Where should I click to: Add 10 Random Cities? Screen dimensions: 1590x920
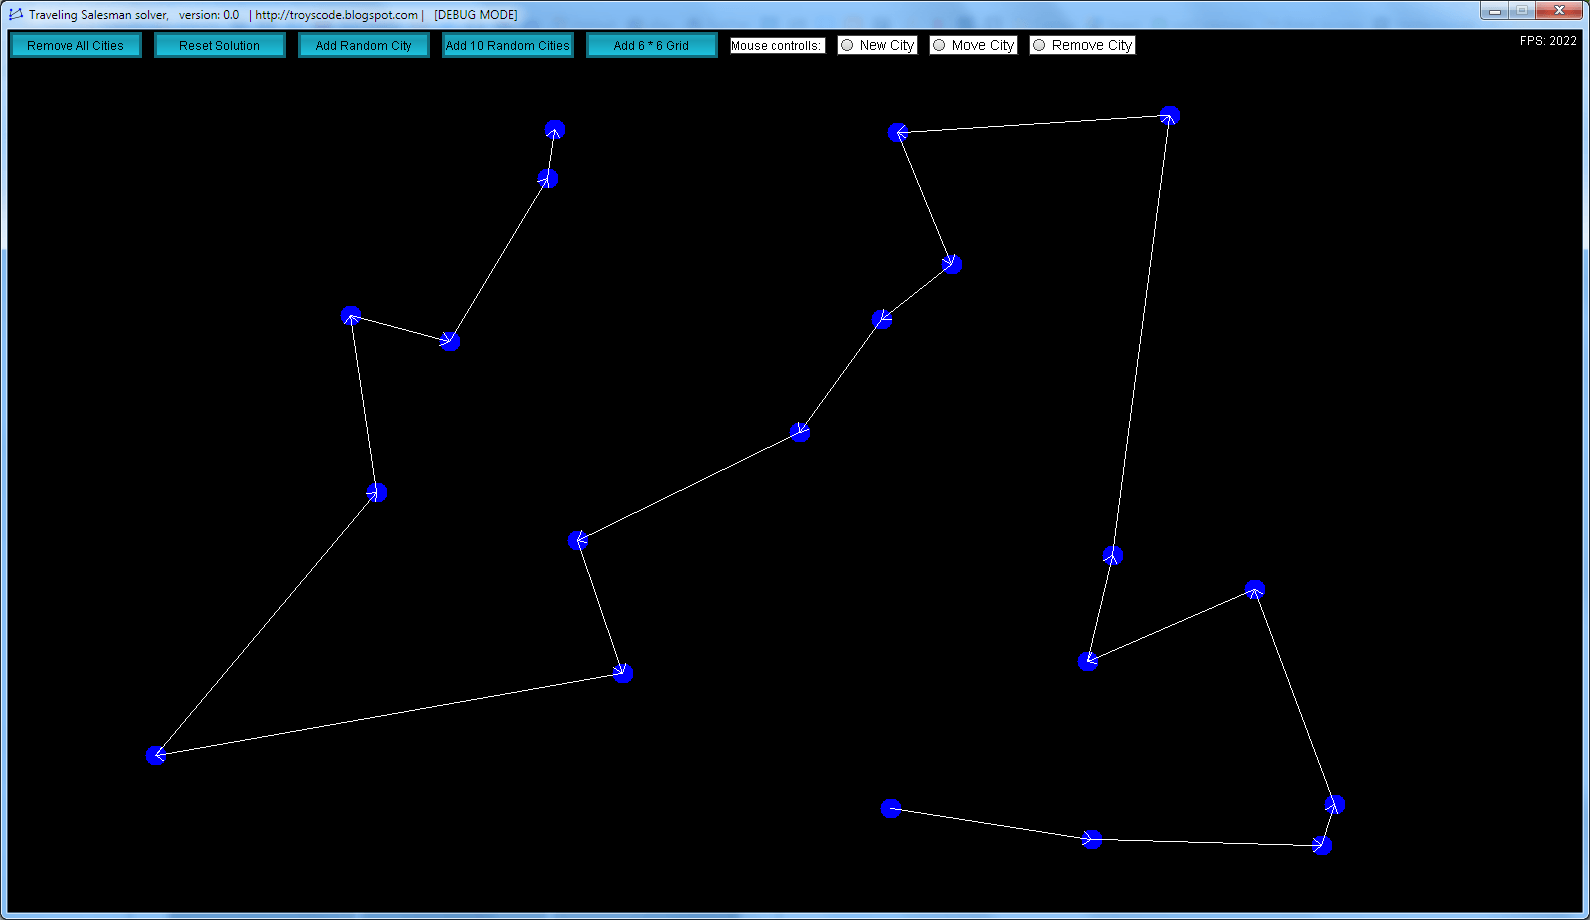[508, 46]
